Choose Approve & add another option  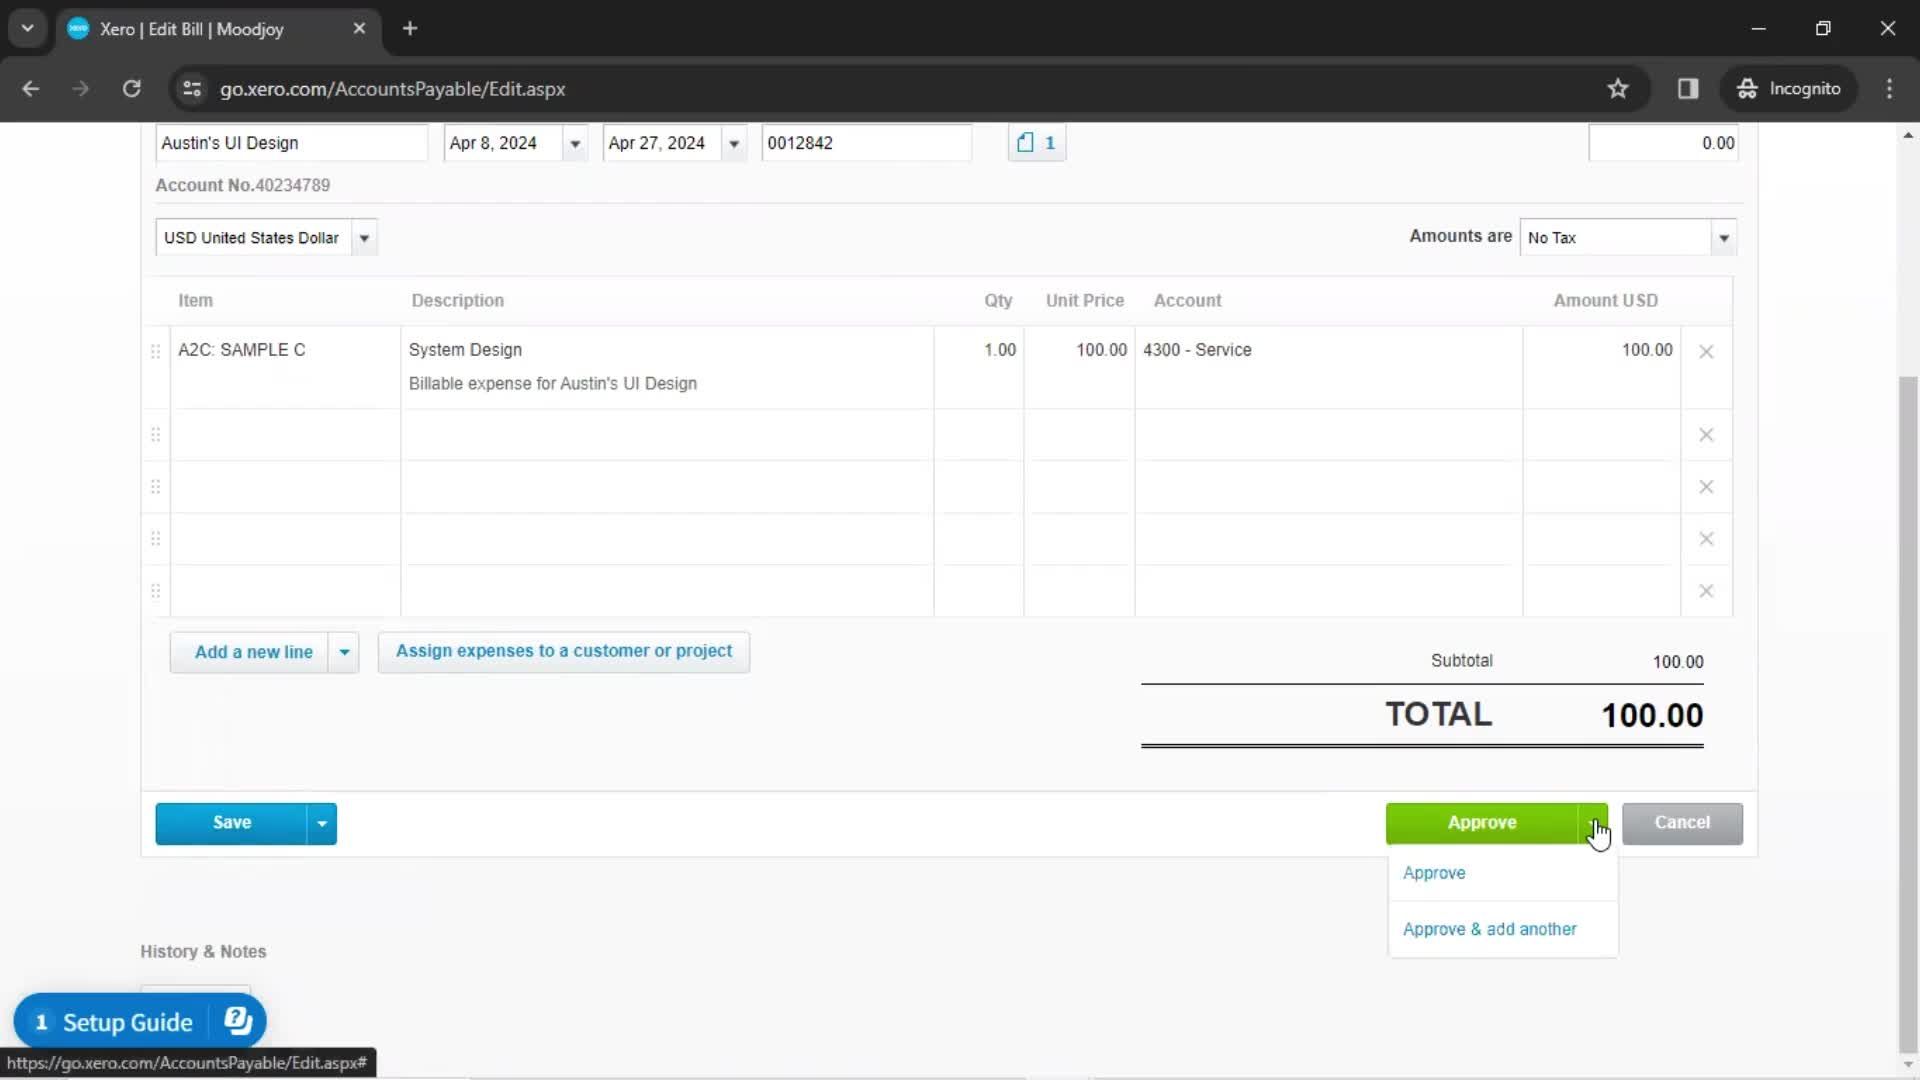[x=1489, y=929]
